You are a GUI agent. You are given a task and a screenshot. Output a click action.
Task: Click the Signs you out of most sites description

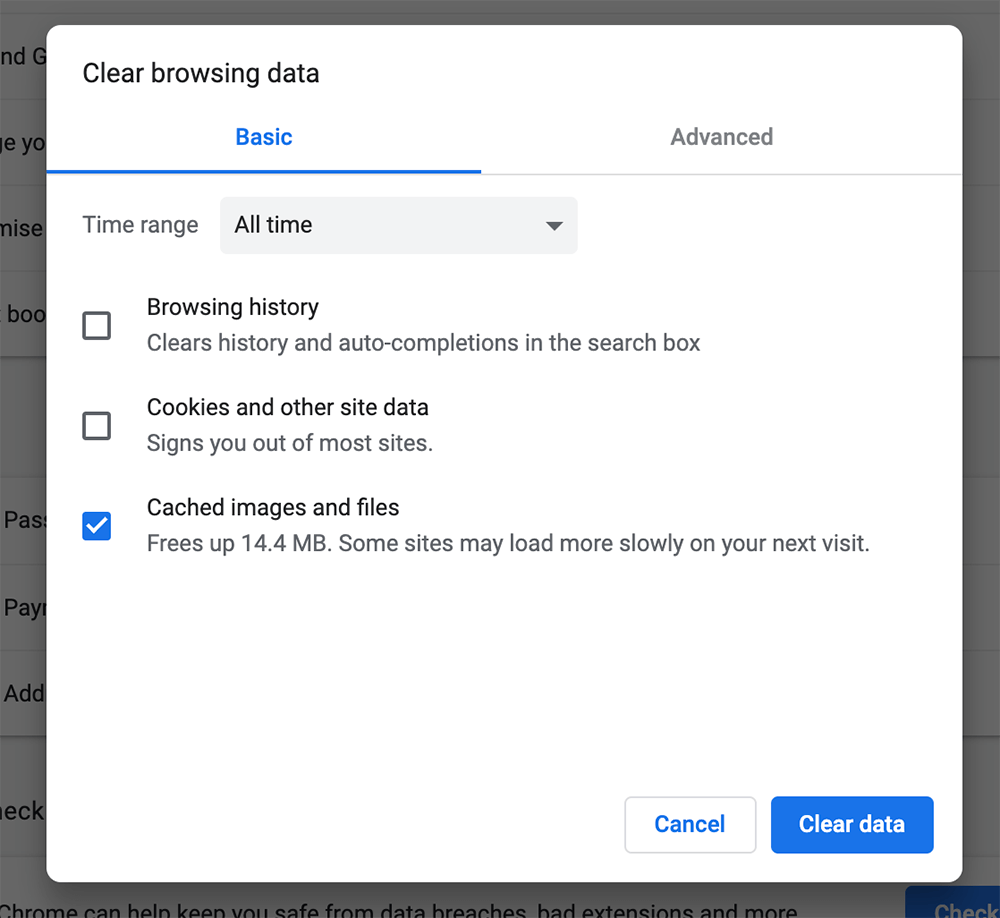pyautogui.click(x=290, y=443)
